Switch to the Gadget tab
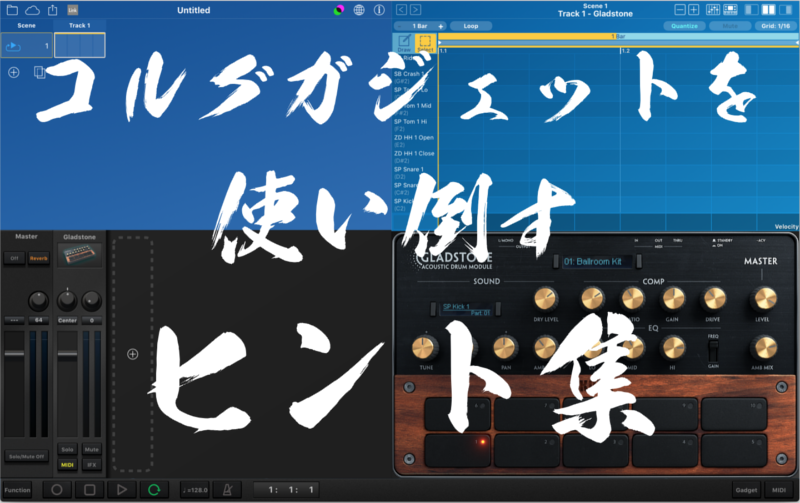The image size is (800, 503). 746,490
